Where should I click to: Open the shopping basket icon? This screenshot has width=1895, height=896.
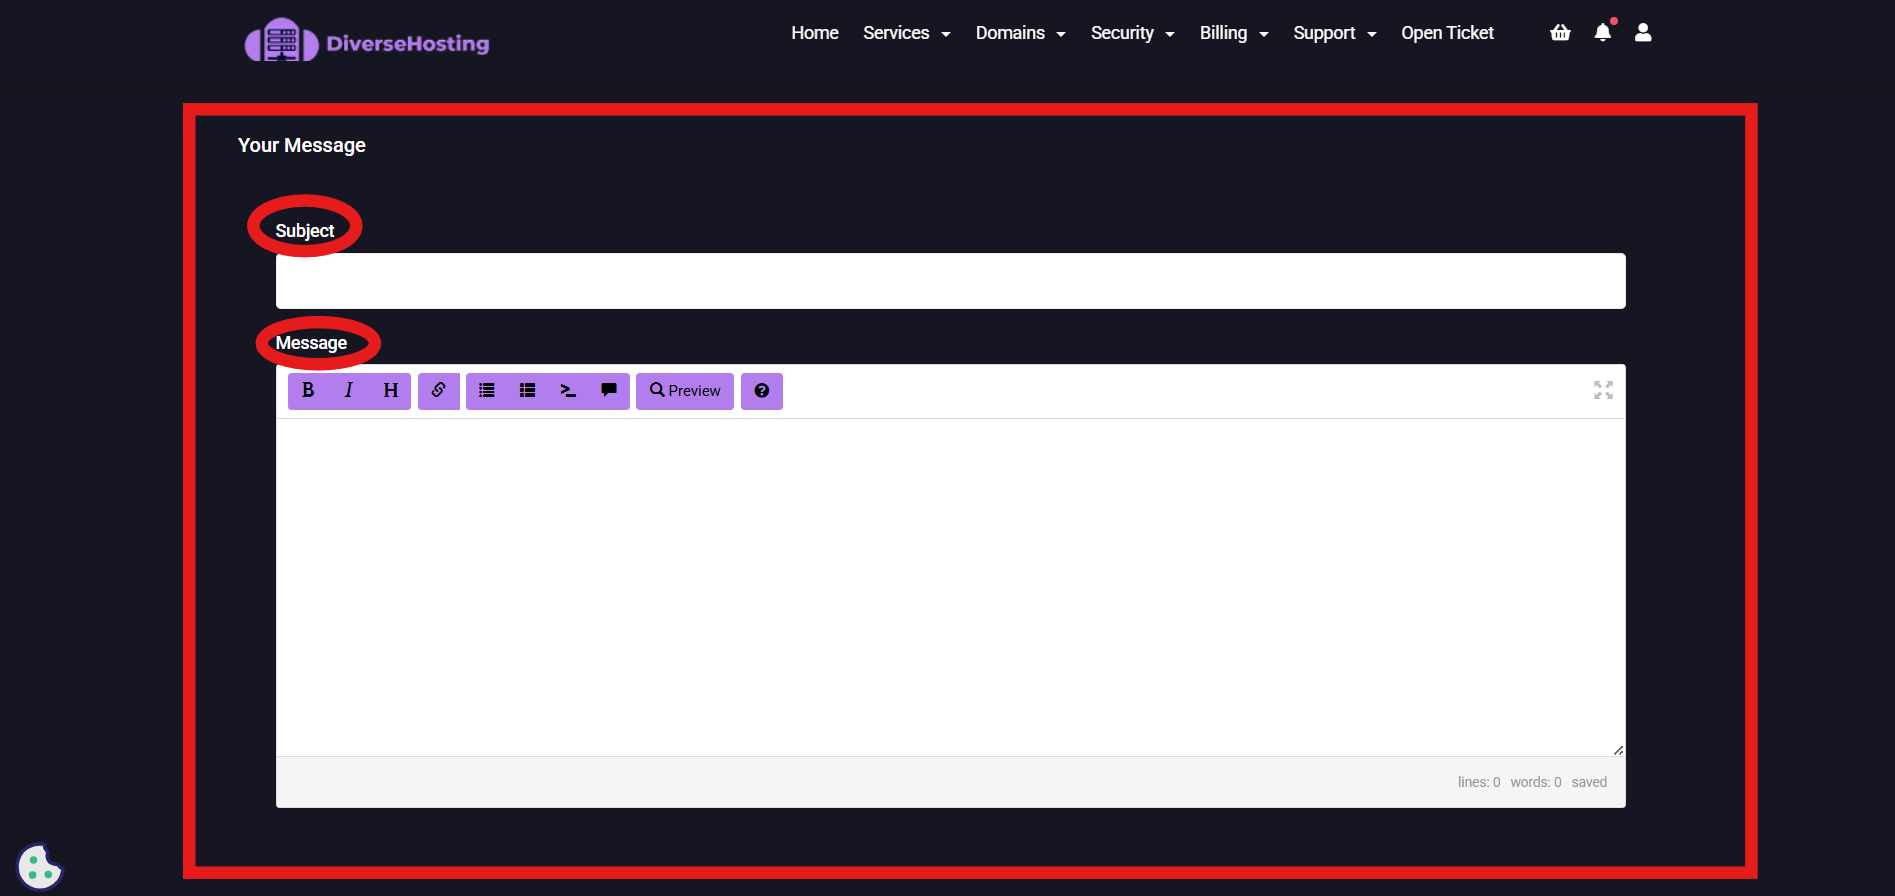click(x=1560, y=33)
